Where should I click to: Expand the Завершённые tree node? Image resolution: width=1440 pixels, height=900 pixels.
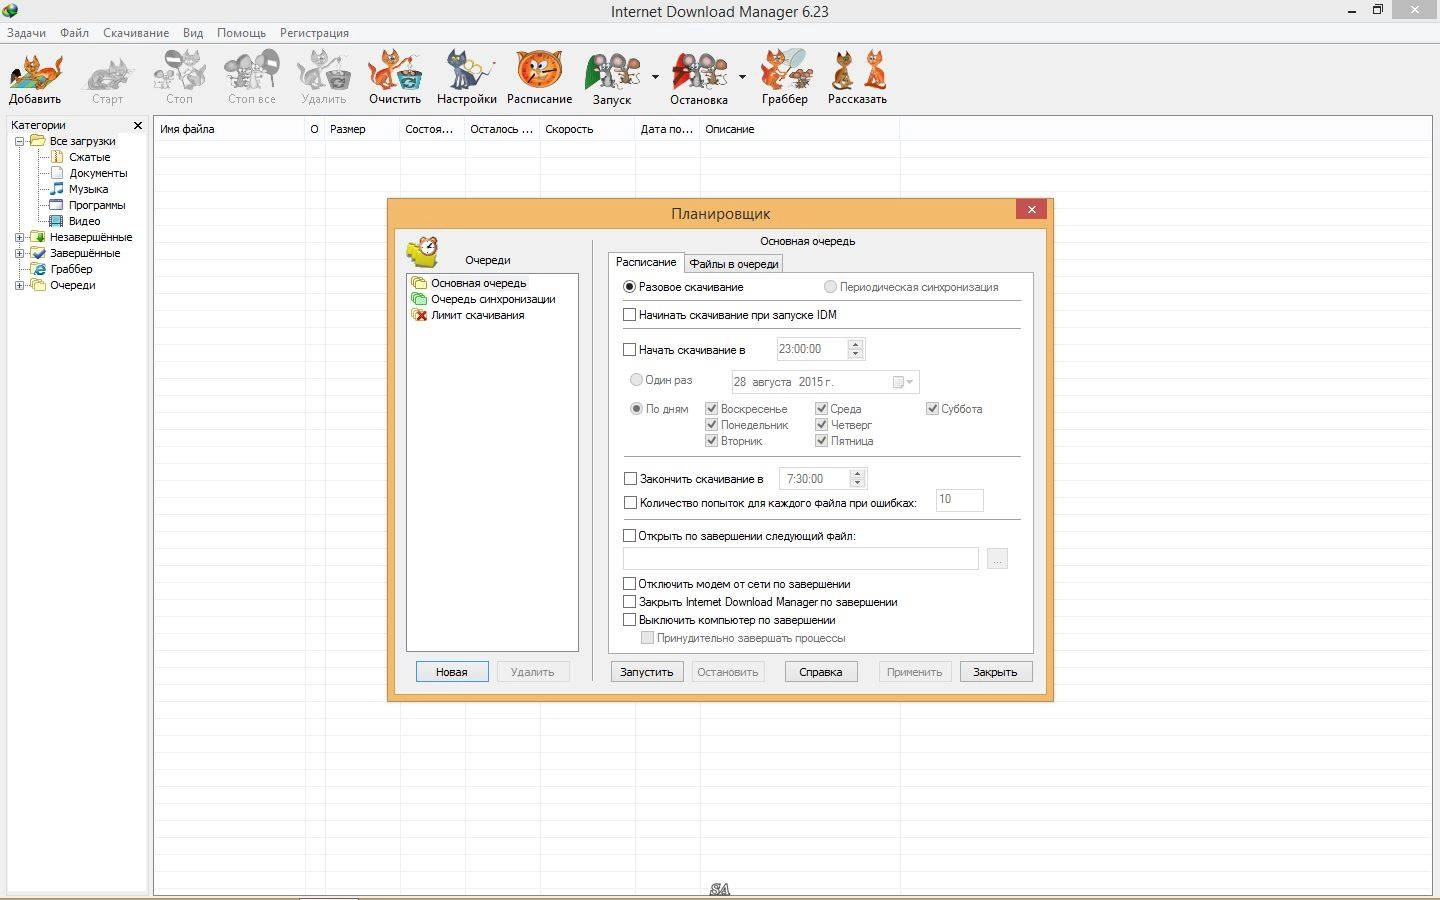(19, 253)
